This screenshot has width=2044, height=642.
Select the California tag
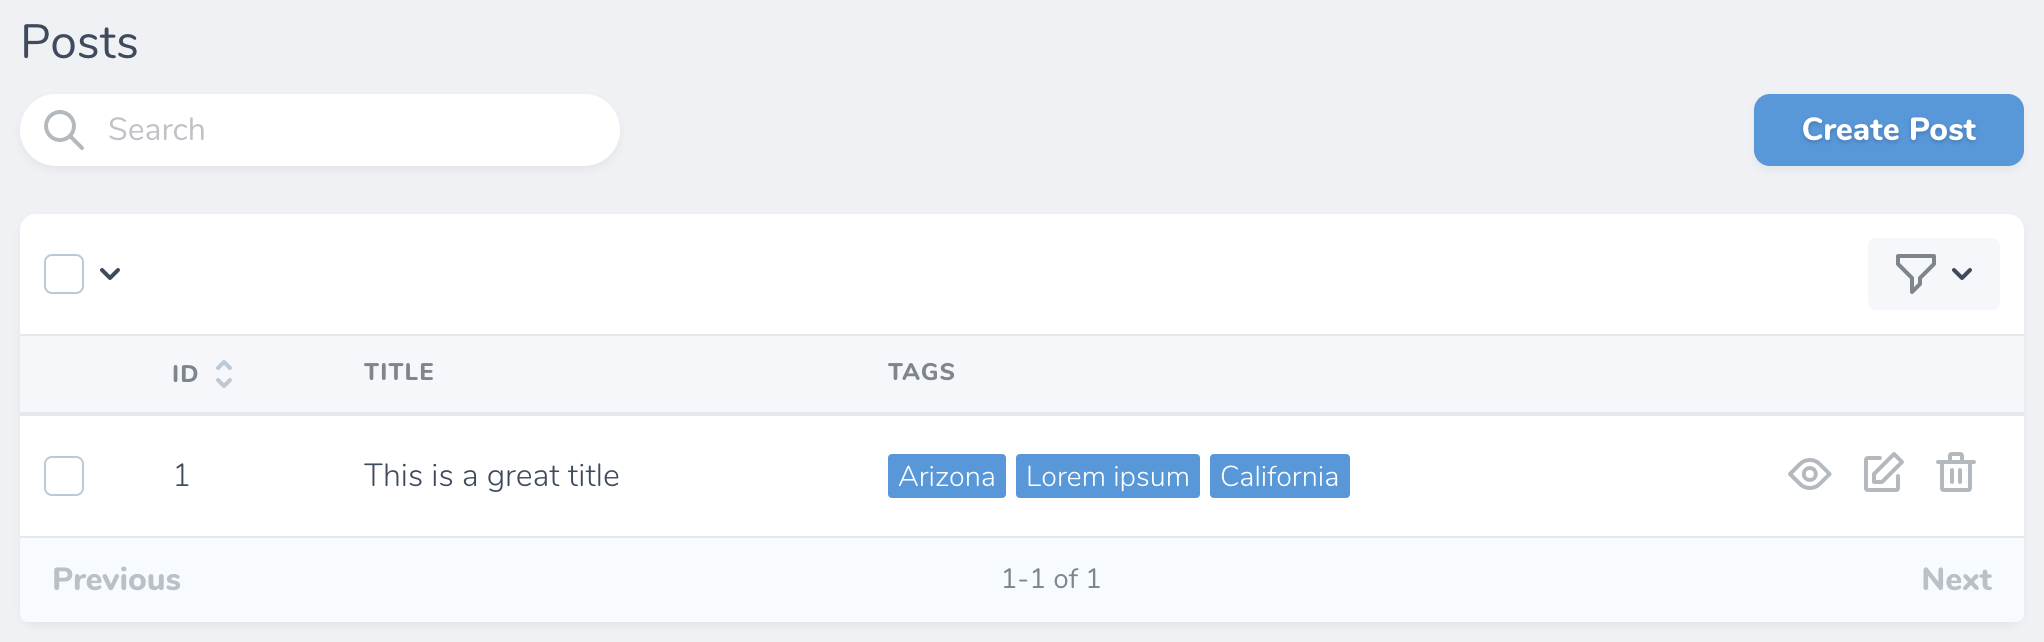click(x=1280, y=476)
